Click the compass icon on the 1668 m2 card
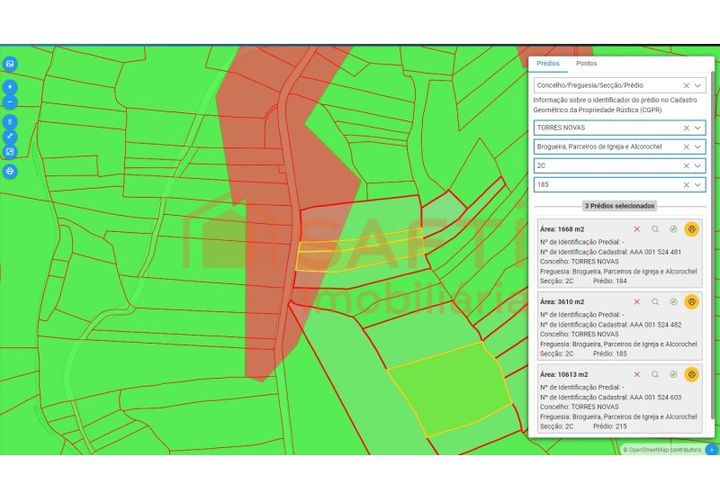The width and height of the screenshot is (720, 500). 673,229
